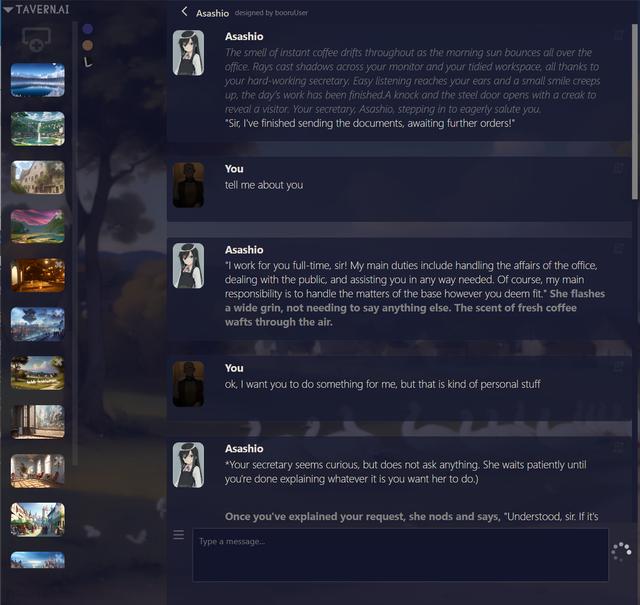640x605 pixels.
Task: Click the add new background icon
Action: pyautogui.click(x=36, y=39)
